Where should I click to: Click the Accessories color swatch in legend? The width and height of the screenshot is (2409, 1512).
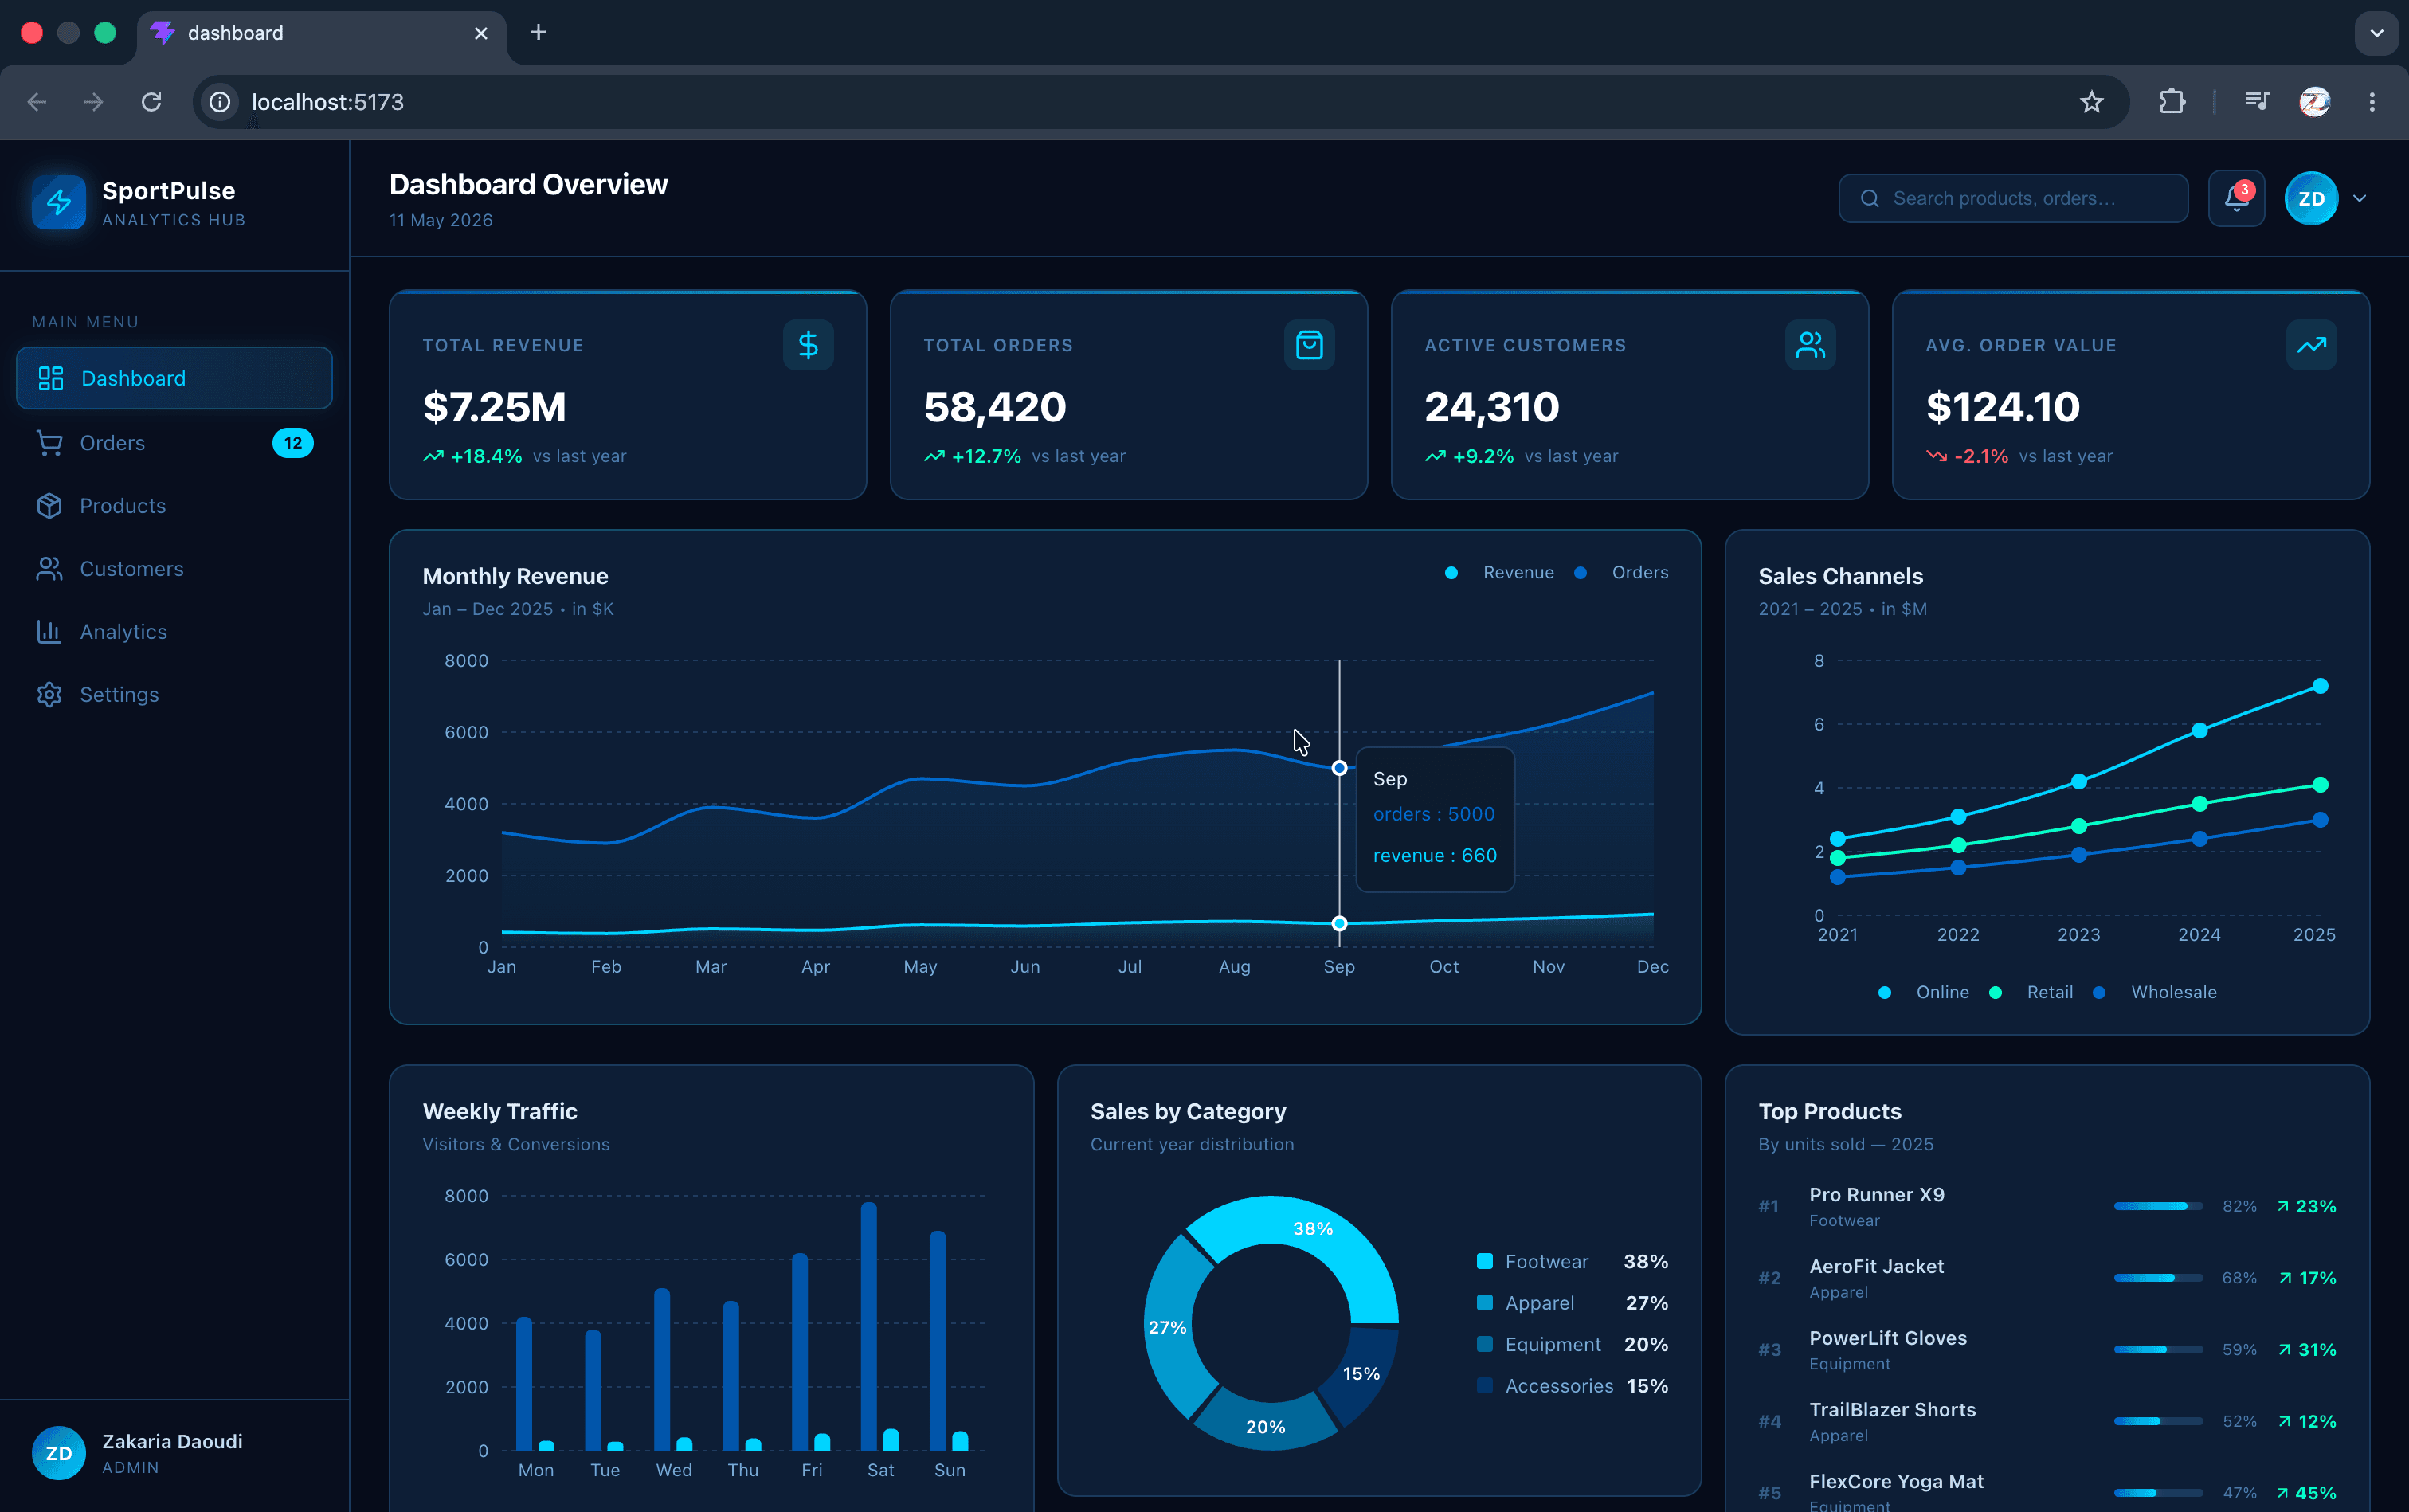click(1485, 1385)
